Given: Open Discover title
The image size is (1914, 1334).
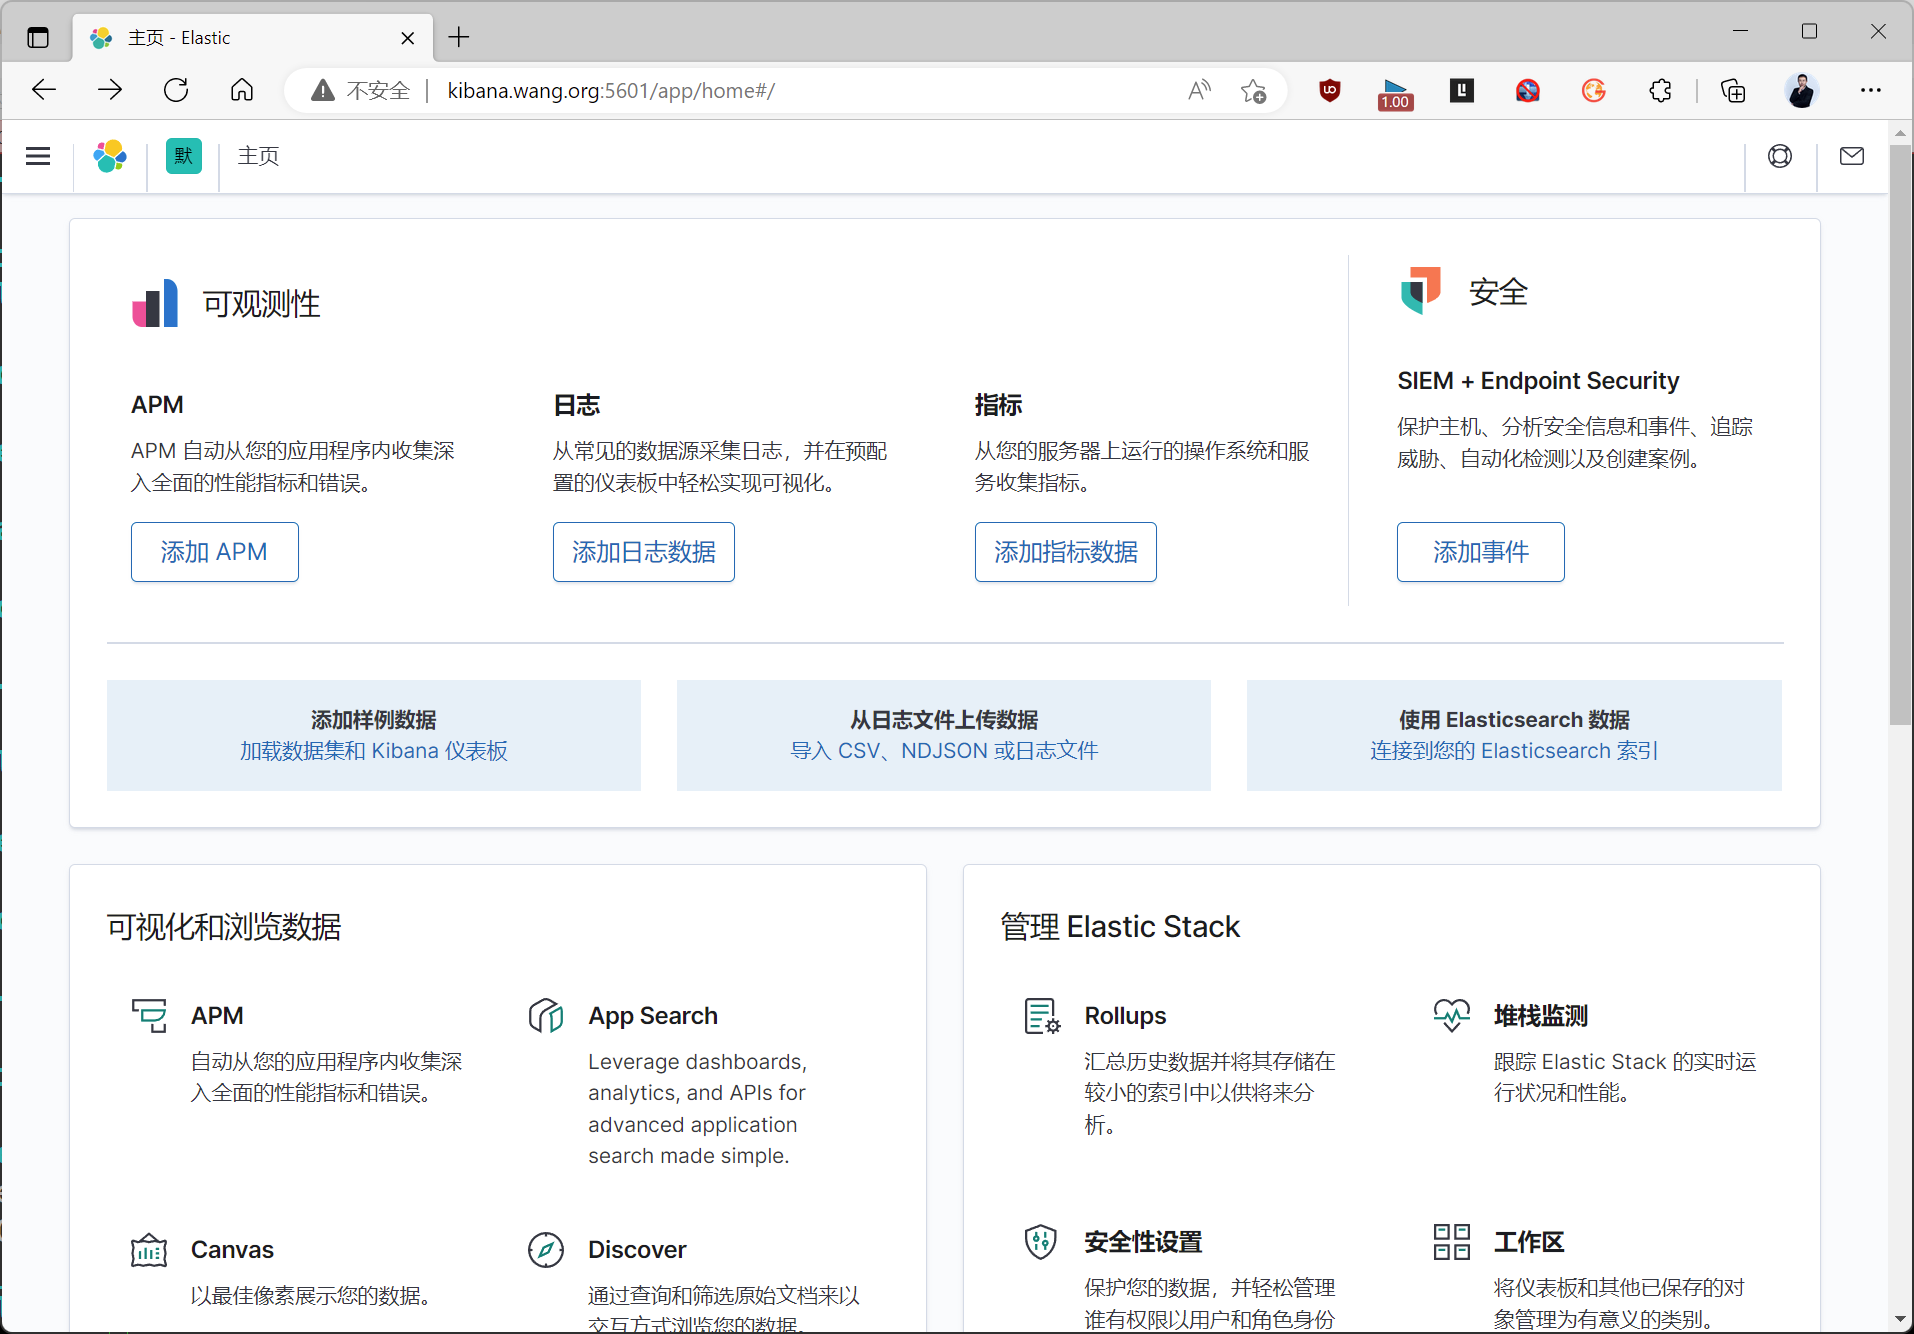Looking at the screenshot, I should coord(637,1250).
